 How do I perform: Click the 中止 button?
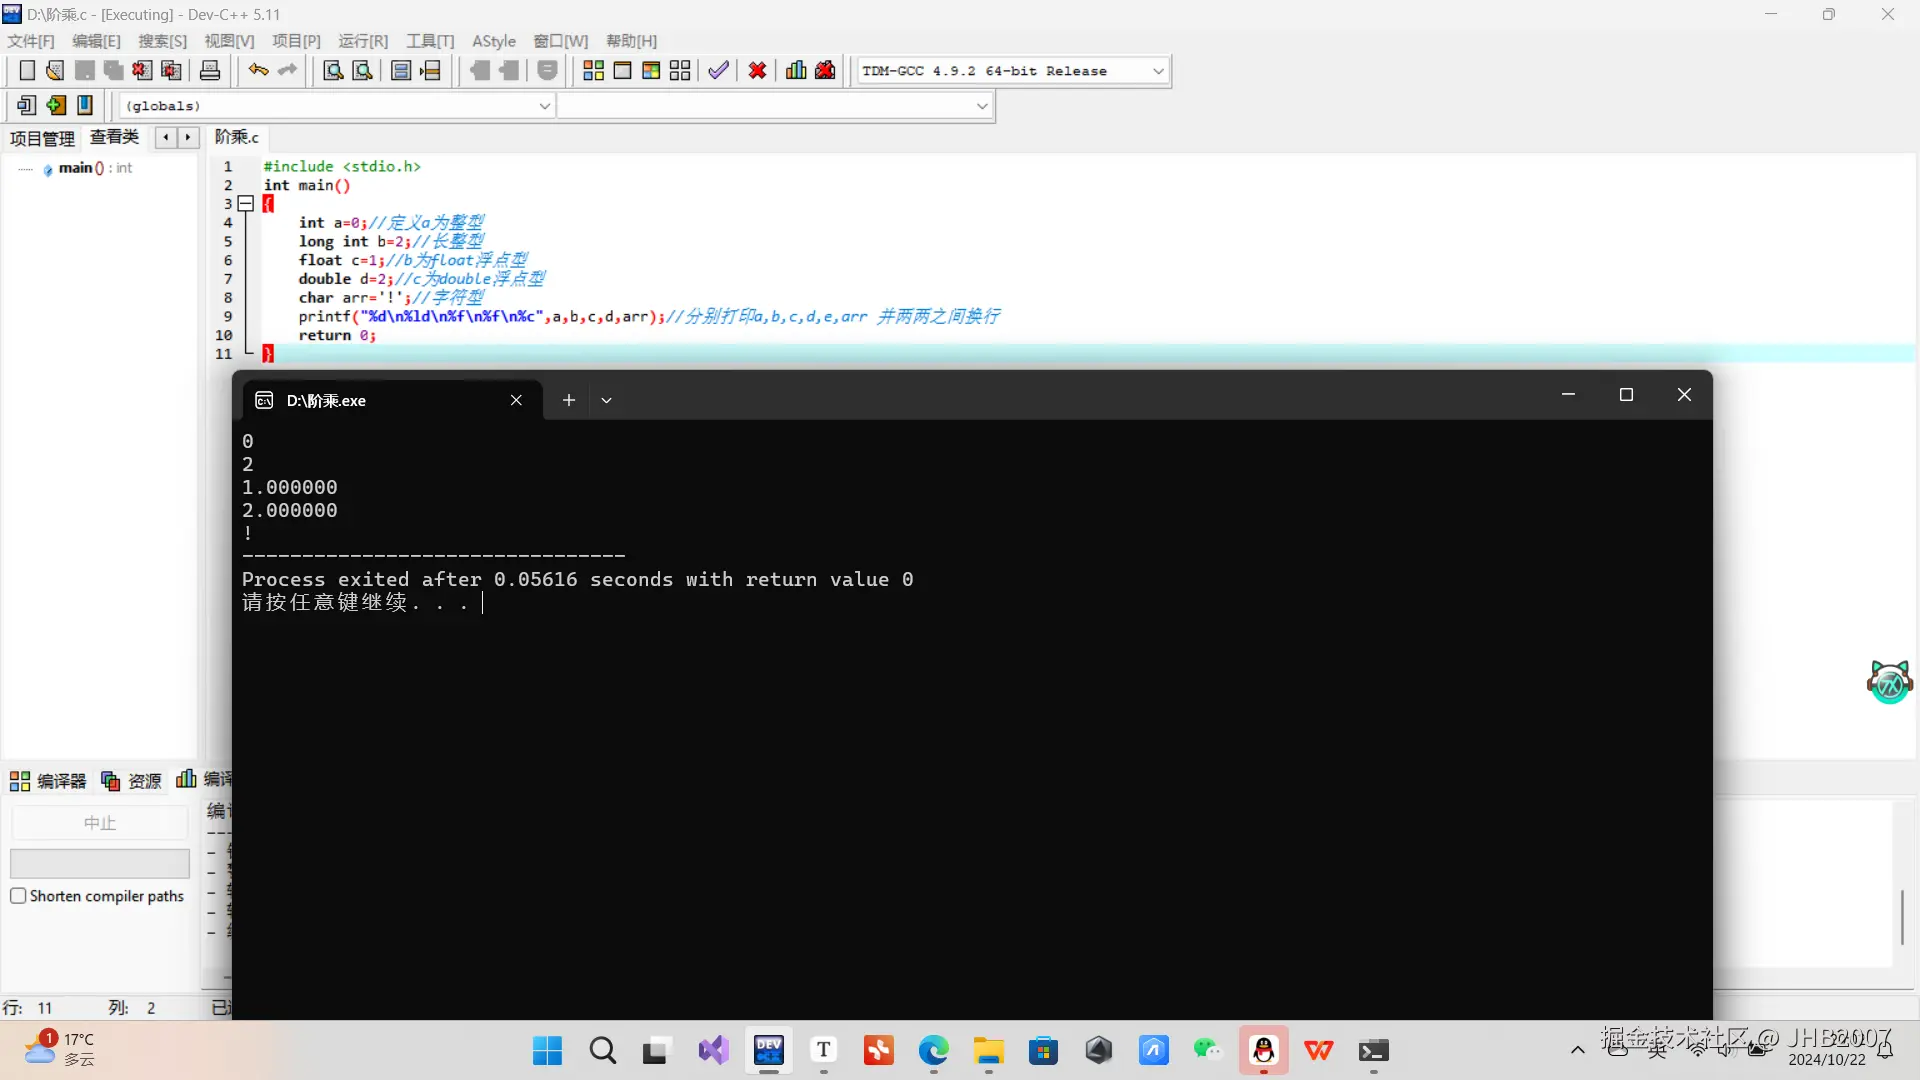pyautogui.click(x=99, y=823)
